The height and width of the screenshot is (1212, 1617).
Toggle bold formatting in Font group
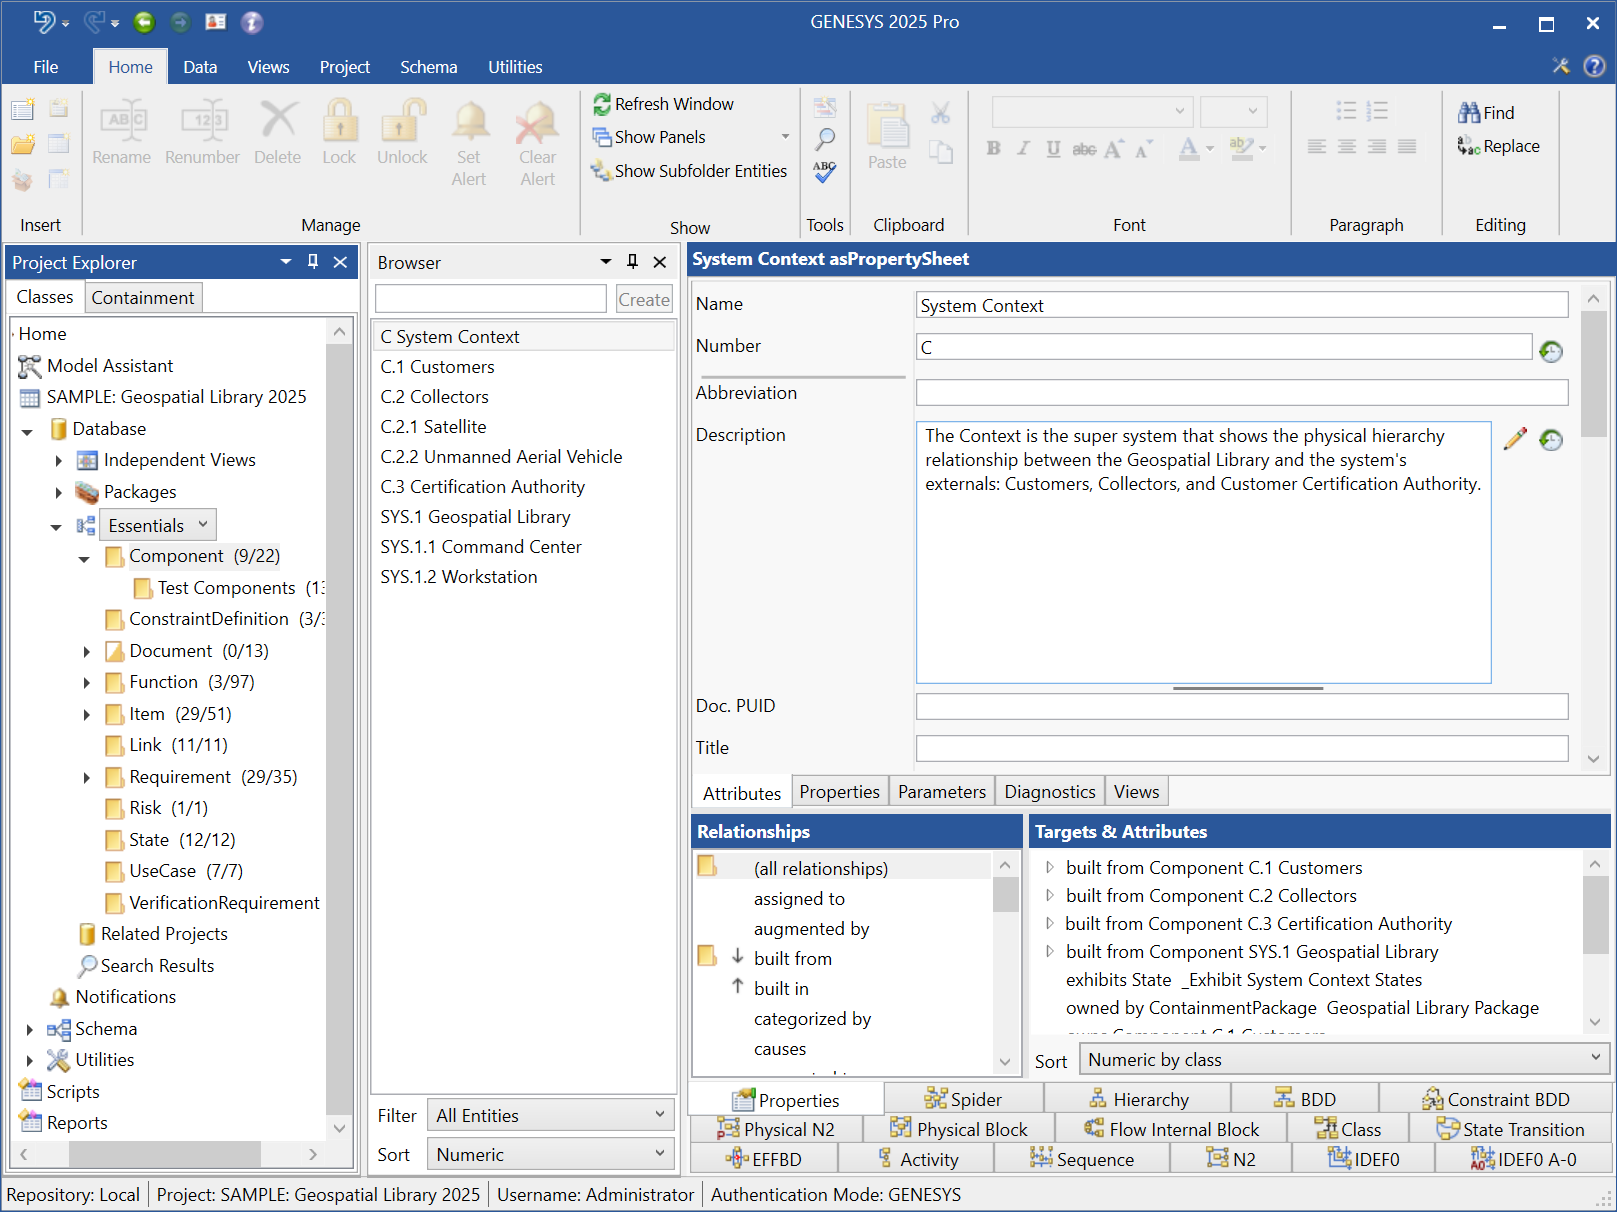pyautogui.click(x=992, y=148)
